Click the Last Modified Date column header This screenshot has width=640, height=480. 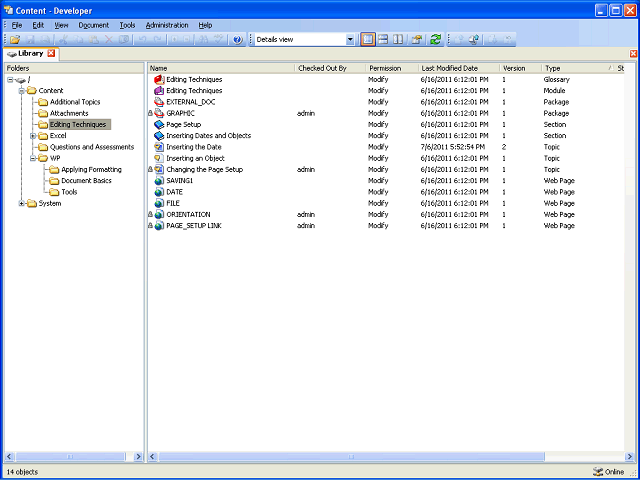point(459,68)
